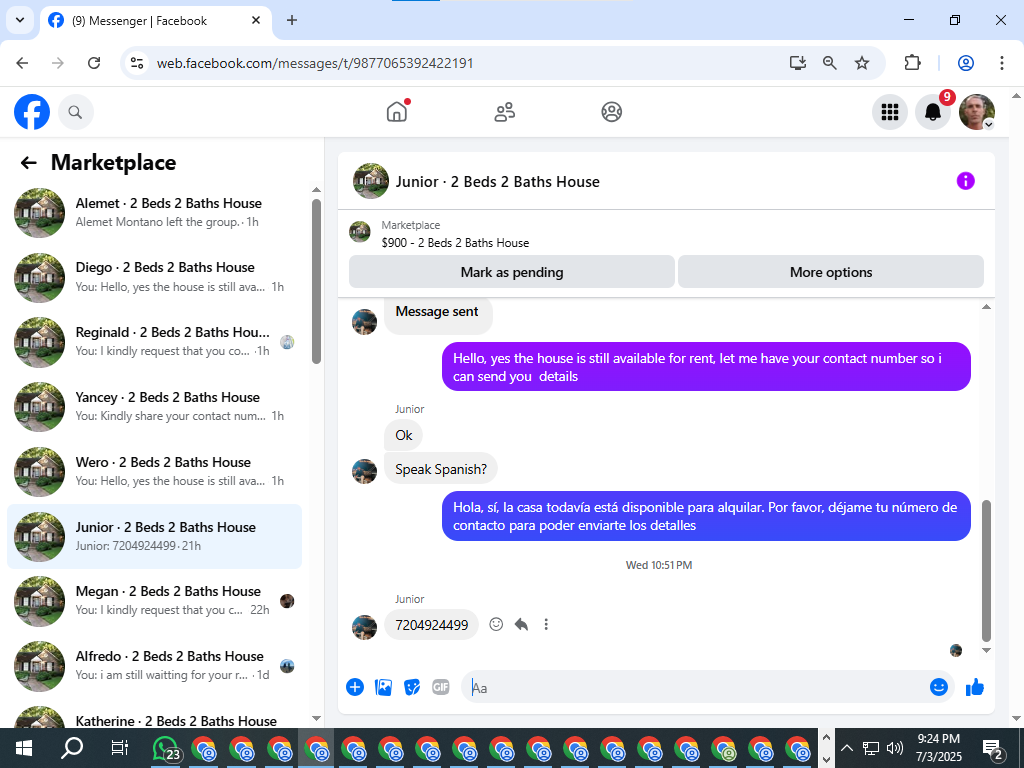Open Windows taskbar search
This screenshot has width=1024, height=768.
(72, 748)
